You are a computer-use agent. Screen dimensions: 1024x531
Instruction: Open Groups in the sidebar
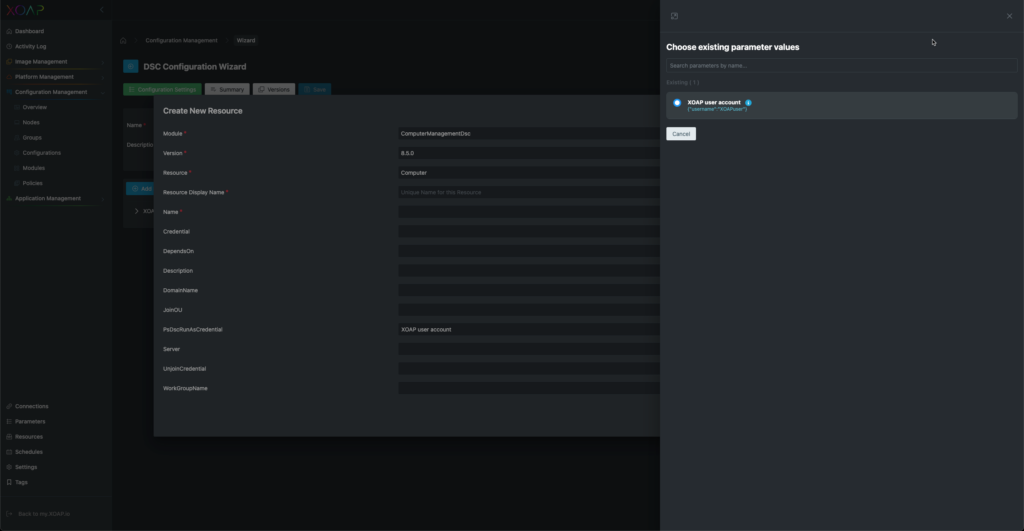pyautogui.click(x=32, y=138)
